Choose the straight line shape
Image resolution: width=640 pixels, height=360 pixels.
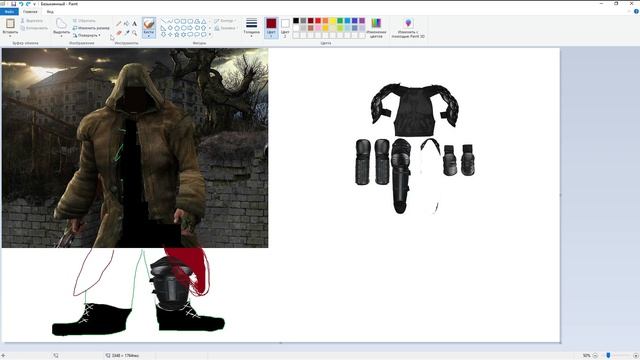tap(163, 21)
